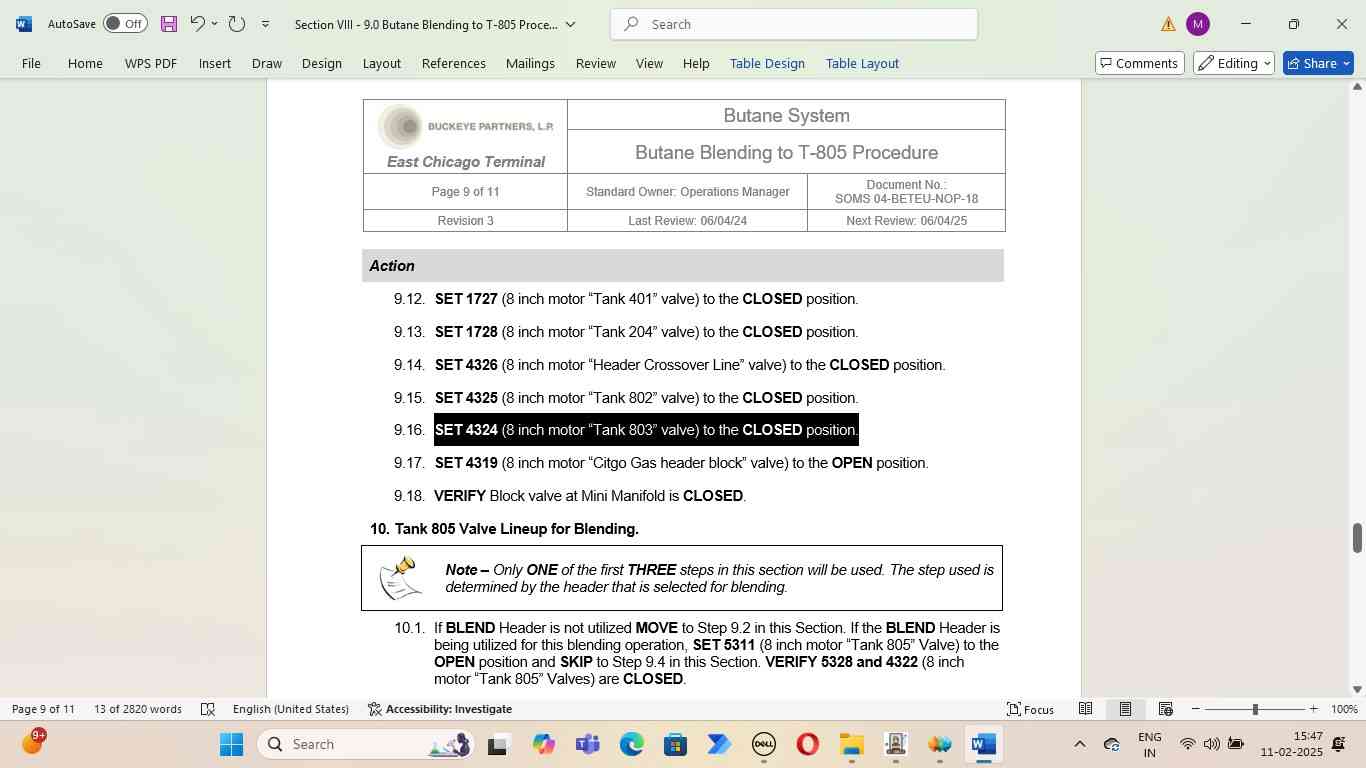Open the Editing mode dropdown

pyautogui.click(x=1234, y=63)
